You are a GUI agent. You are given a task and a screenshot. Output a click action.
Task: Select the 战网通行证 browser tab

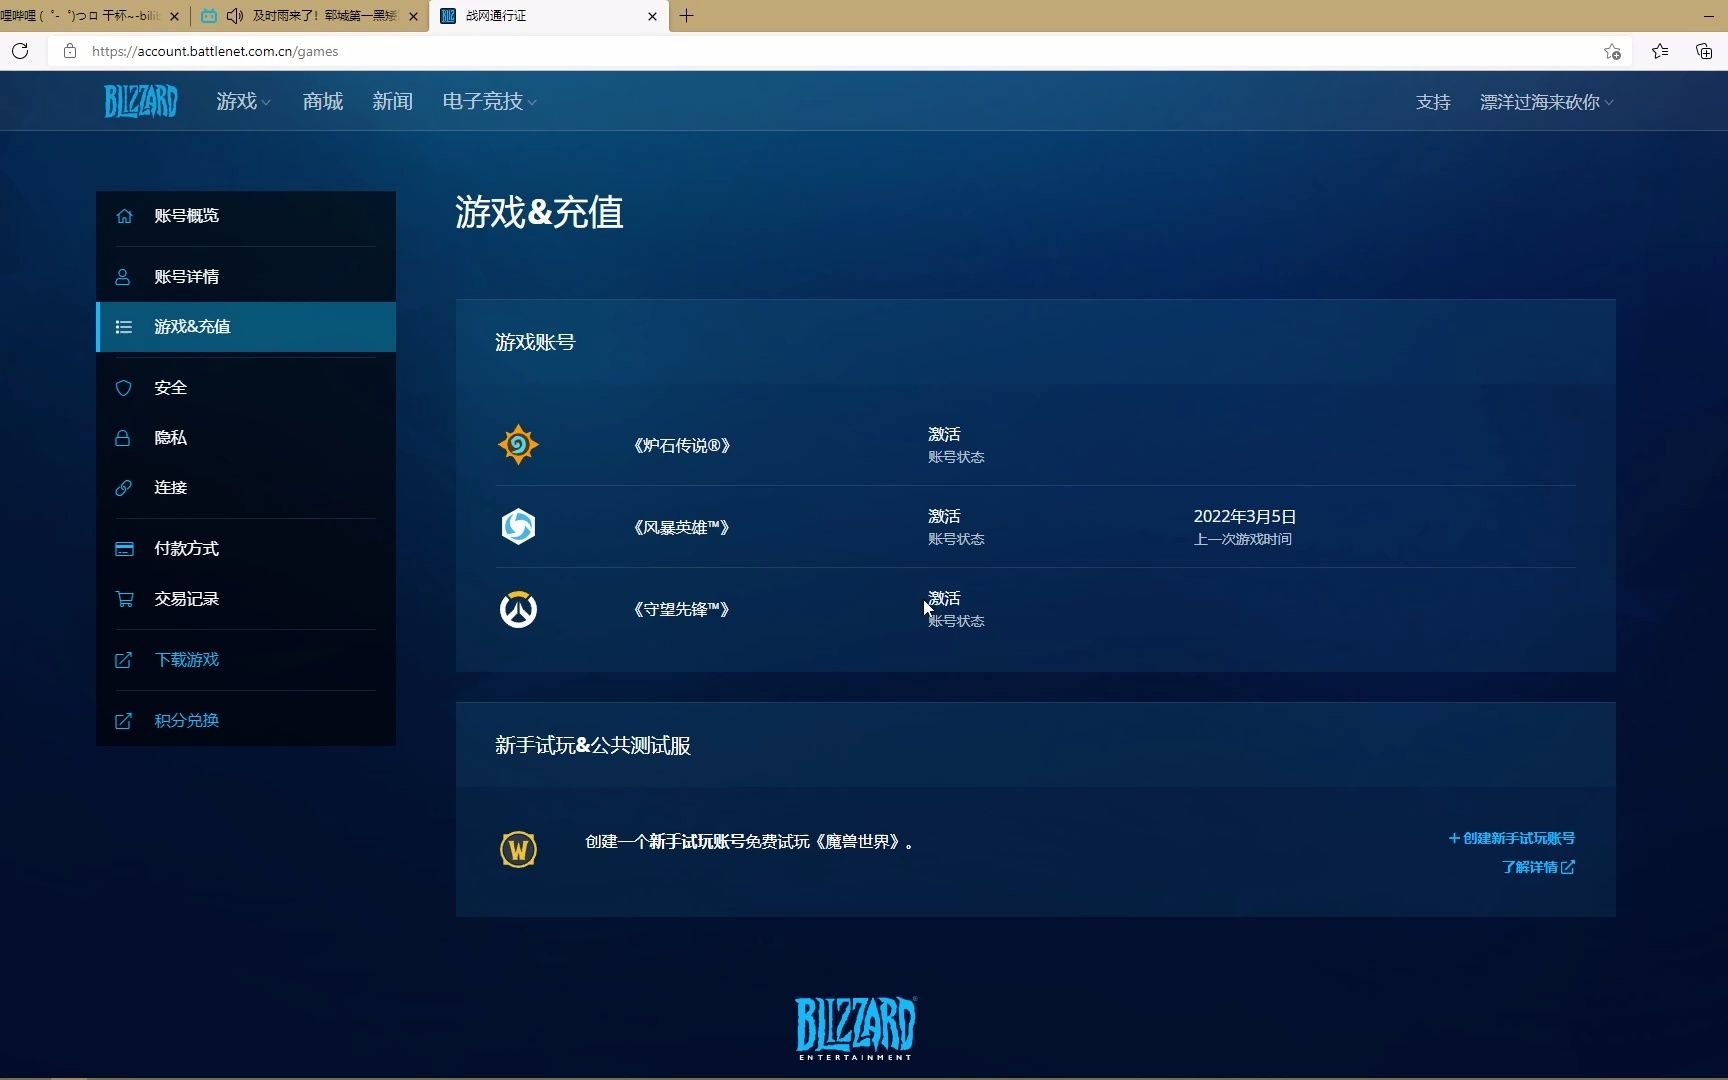pyautogui.click(x=549, y=16)
